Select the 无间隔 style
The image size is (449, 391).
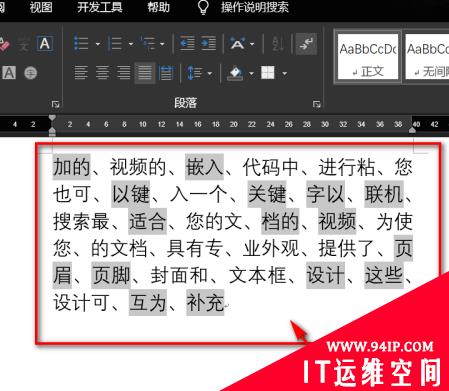point(427,56)
